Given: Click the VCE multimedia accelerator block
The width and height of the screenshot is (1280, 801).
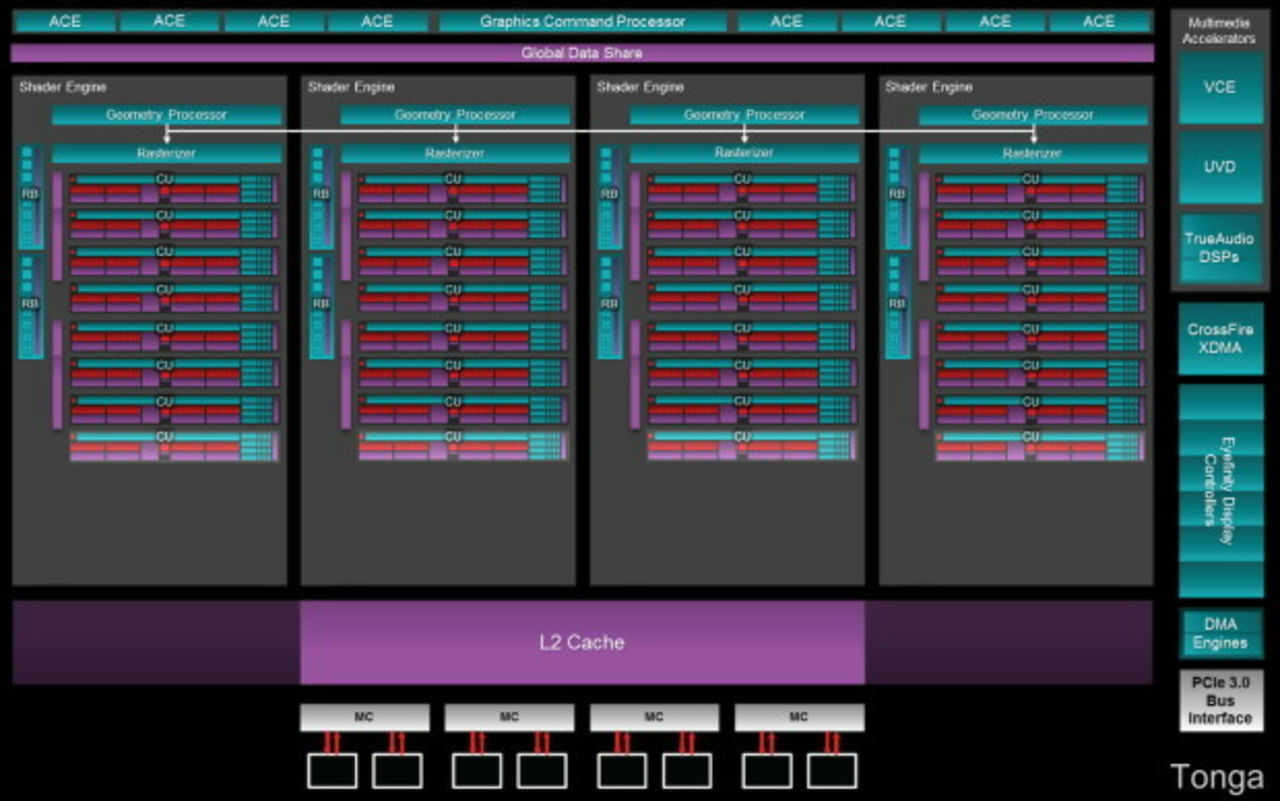Looking at the screenshot, I should pos(1219,88).
